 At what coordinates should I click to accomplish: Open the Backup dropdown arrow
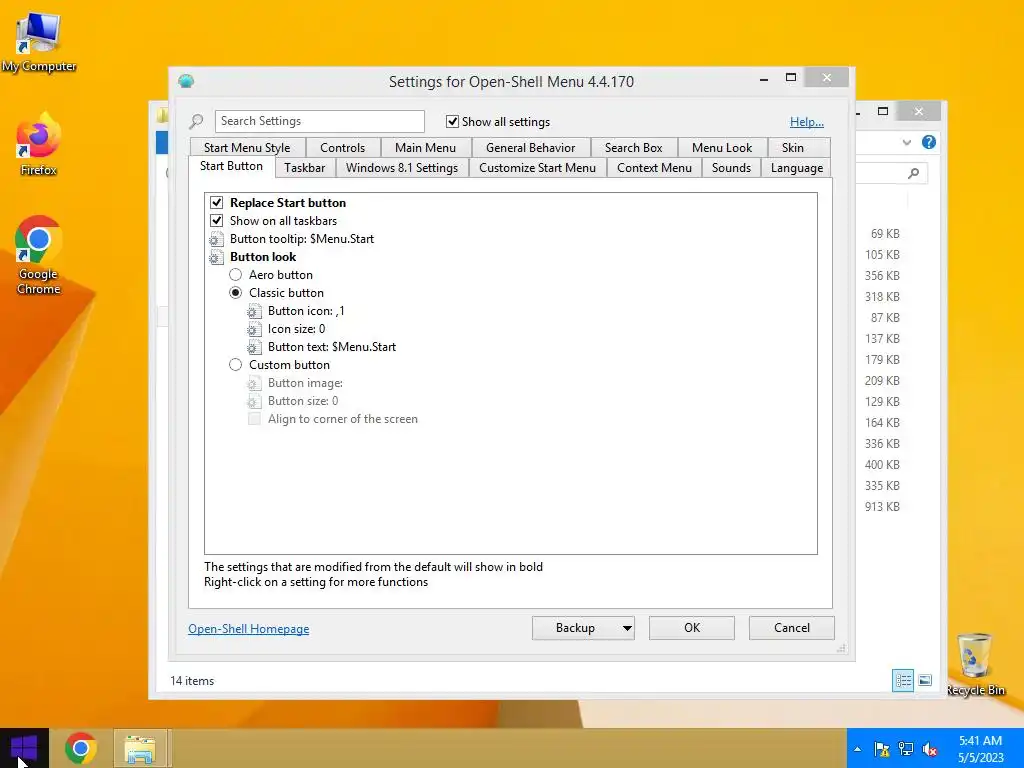(x=627, y=628)
